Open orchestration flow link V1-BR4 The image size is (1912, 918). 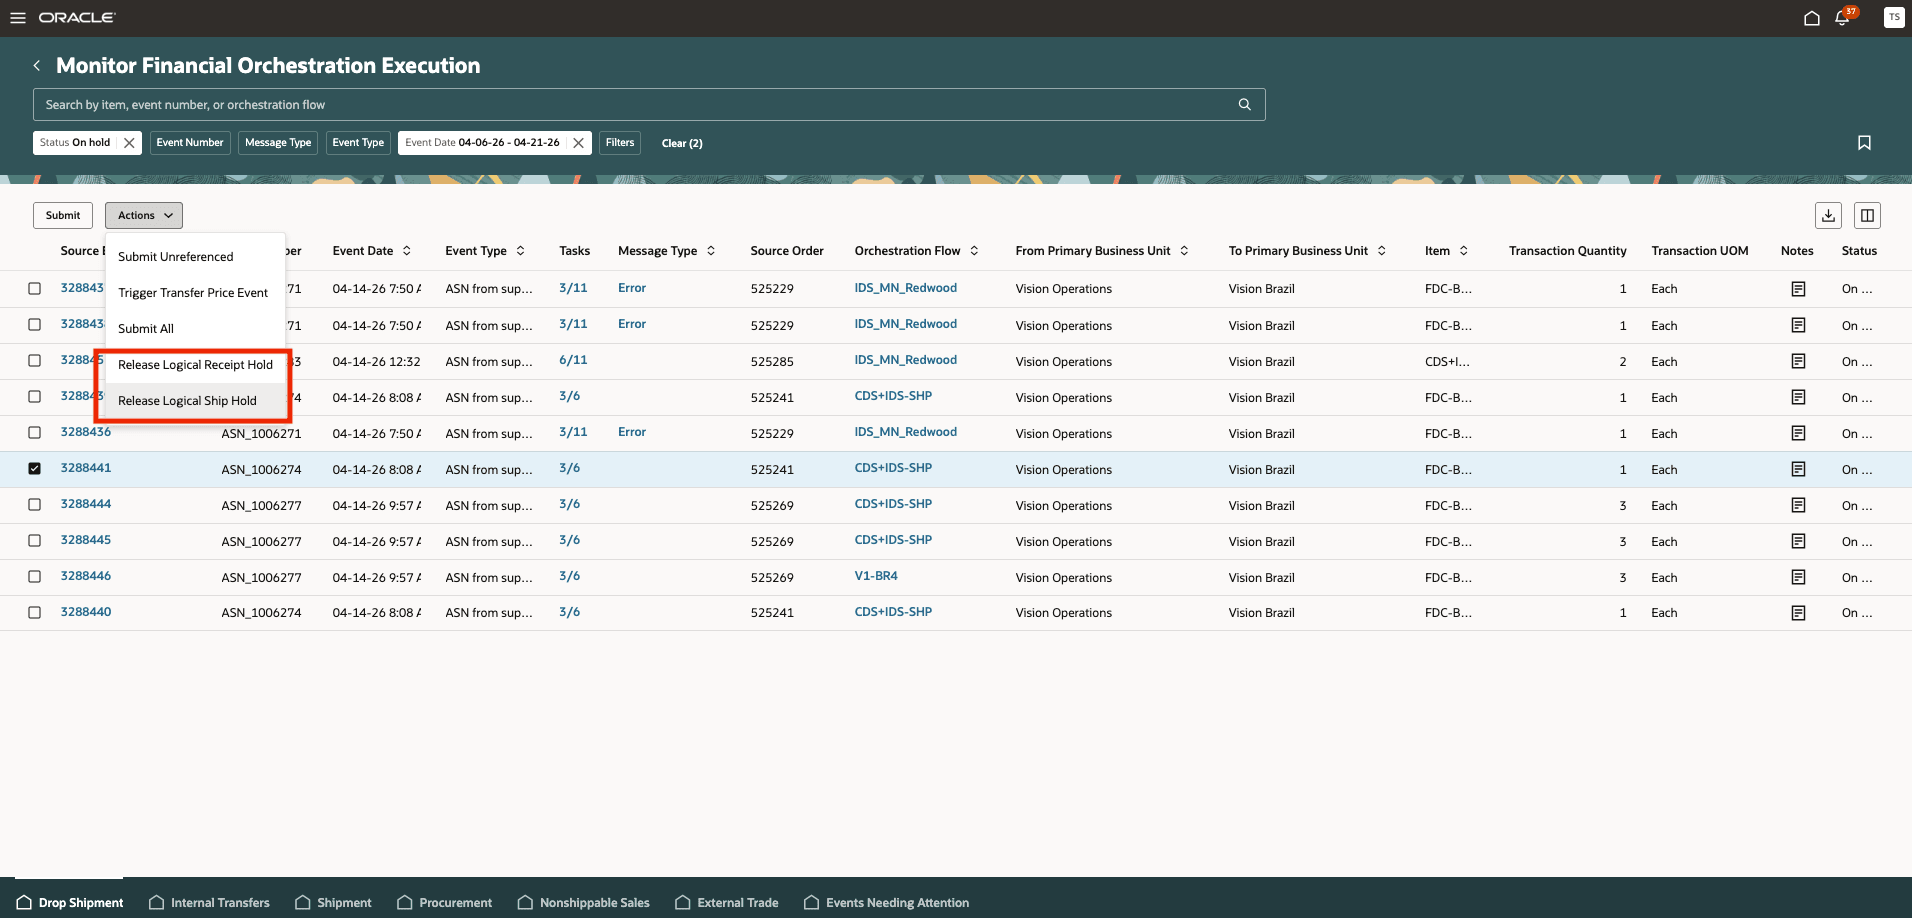point(876,576)
